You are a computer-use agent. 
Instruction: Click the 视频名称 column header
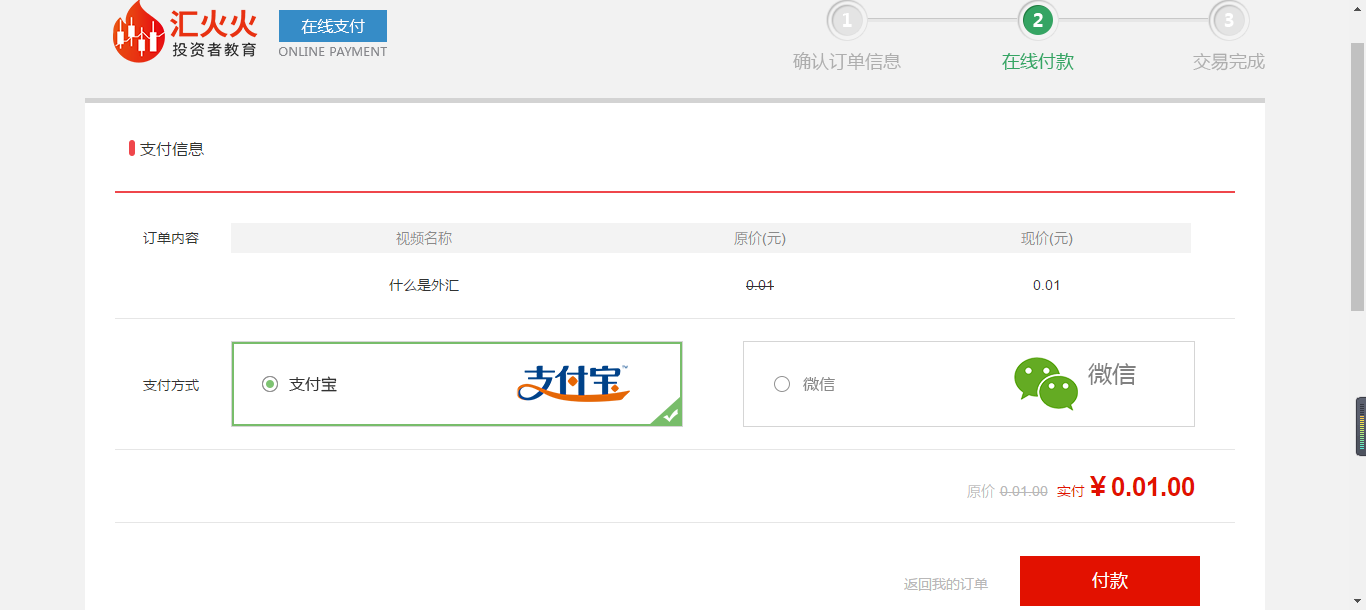424,238
